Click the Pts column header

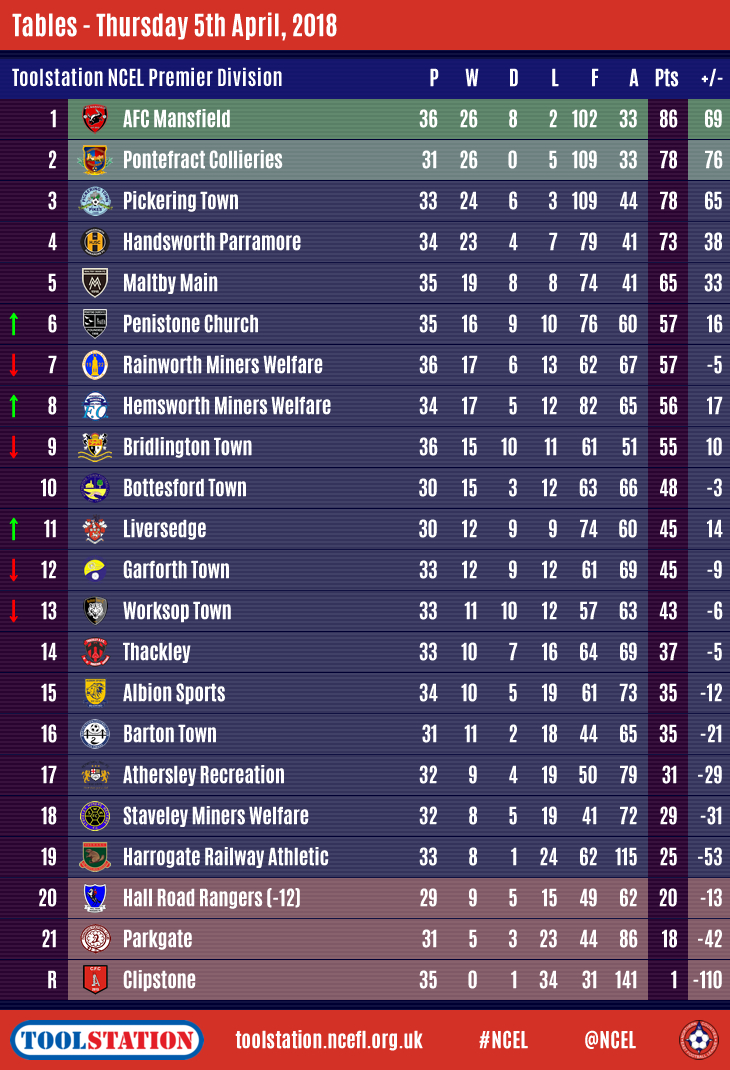666,78
